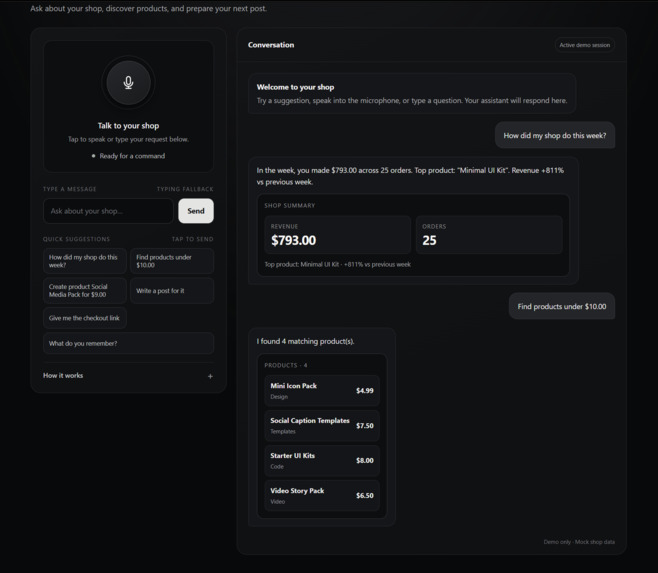Click the $6.50 price
The height and width of the screenshot is (573, 658).
[x=365, y=495]
